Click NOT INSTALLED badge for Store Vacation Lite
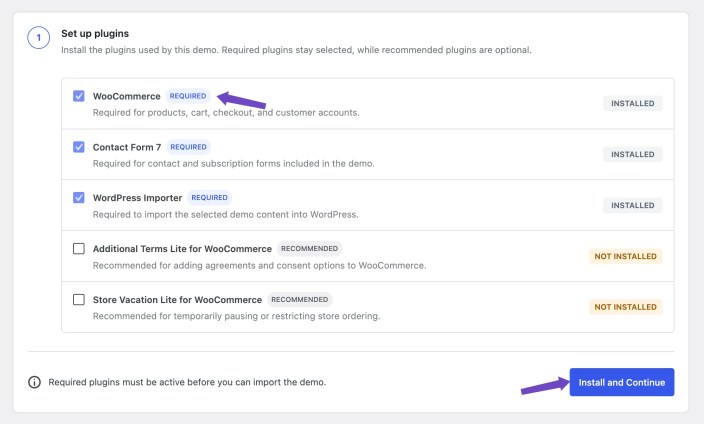Screen dimensions: 704x424 click(625, 307)
